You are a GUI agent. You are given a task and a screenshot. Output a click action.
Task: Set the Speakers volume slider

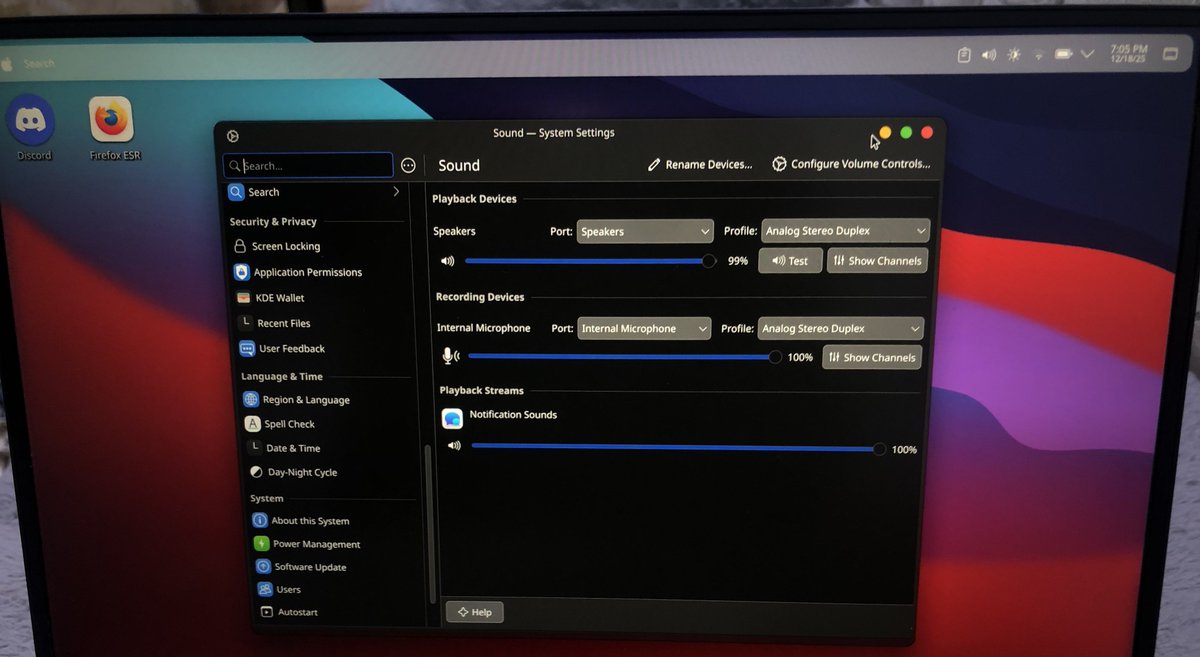[x=590, y=261]
